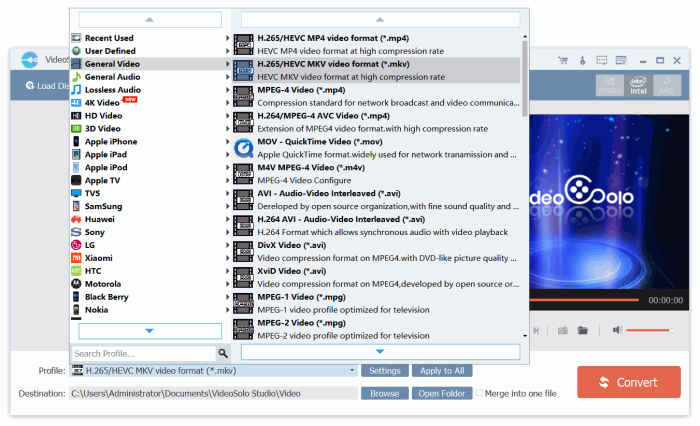Click the HTC logo icon
Screen dimensions: 700x426
(76, 271)
